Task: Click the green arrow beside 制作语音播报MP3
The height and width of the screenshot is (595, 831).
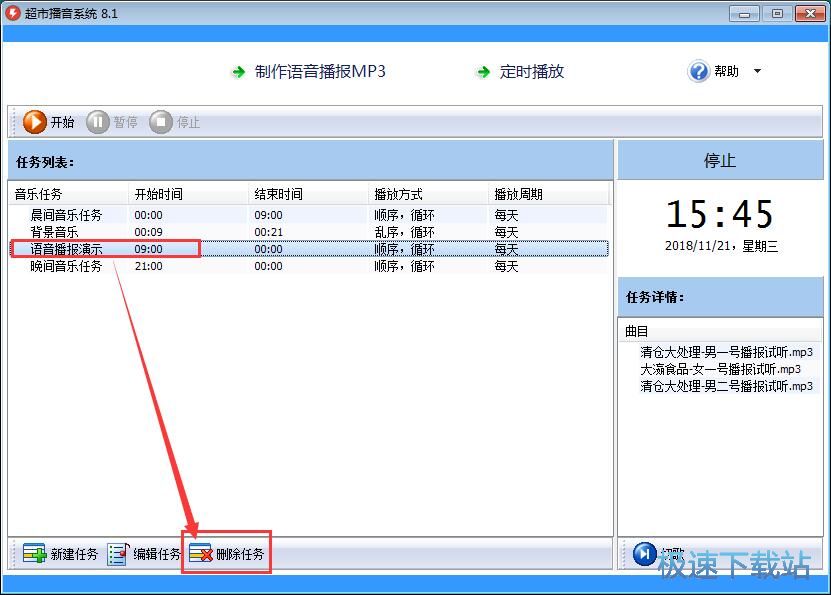Action: click(238, 72)
